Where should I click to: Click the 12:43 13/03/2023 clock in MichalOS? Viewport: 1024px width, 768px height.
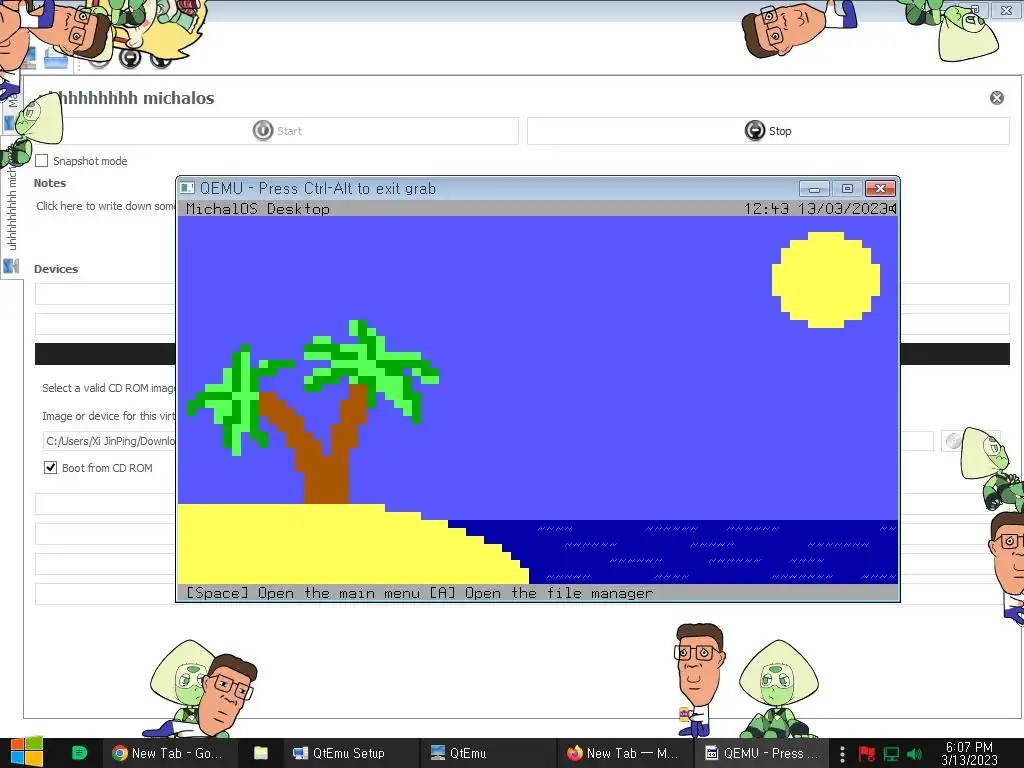pos(816,208)
